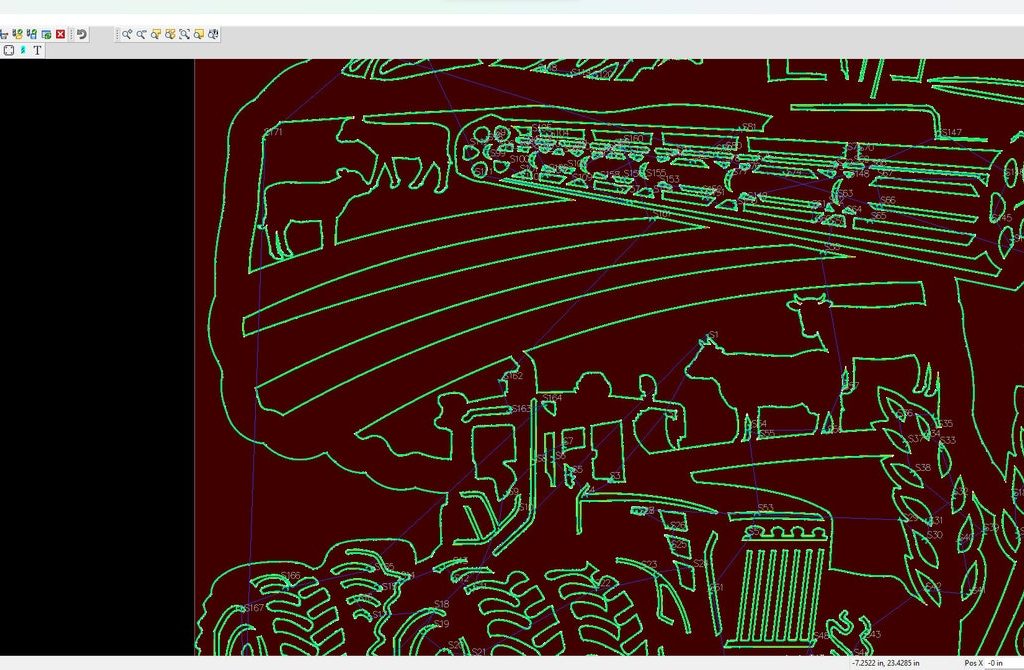Click the S1 label above the cow
This screenshot has height=670, width=1024.
712,335
